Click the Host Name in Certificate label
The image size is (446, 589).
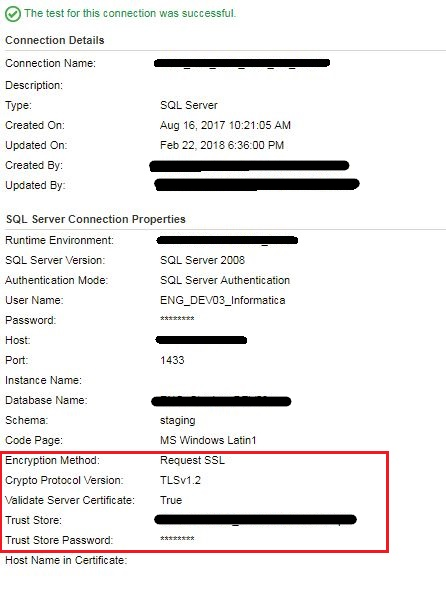[x=66, y=560]
